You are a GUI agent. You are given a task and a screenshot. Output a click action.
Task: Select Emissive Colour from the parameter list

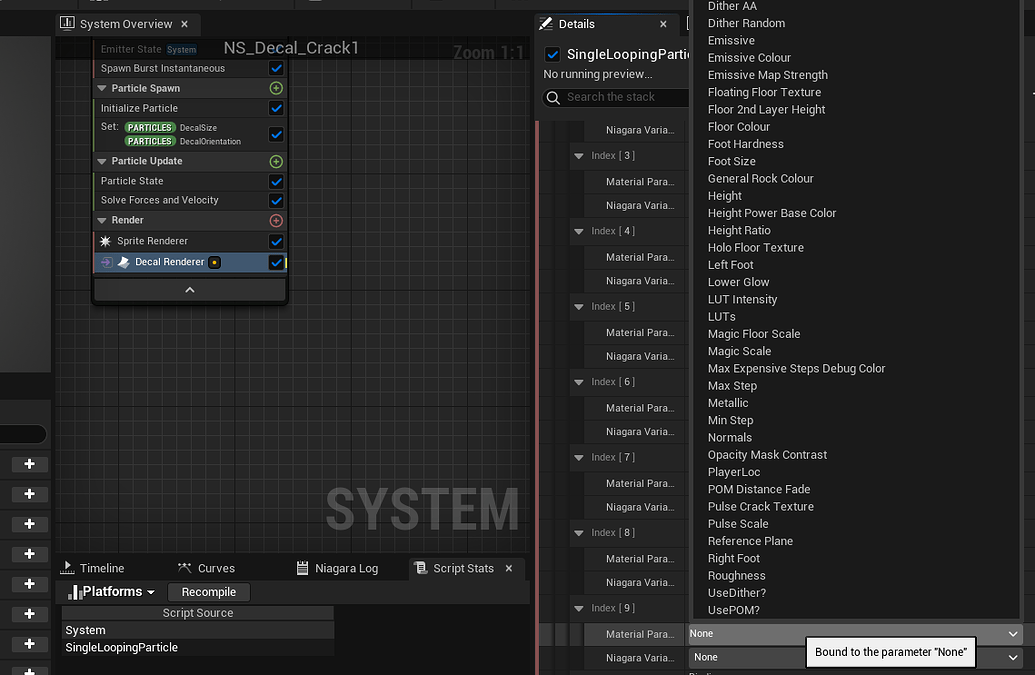749,57
